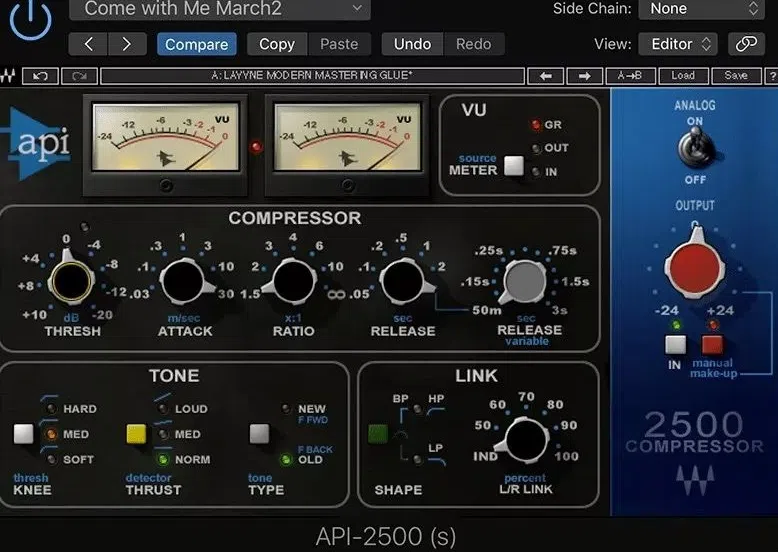Select the GR meter LED
The height and width of the screenshot is (552, 778).
pos(536,124)
